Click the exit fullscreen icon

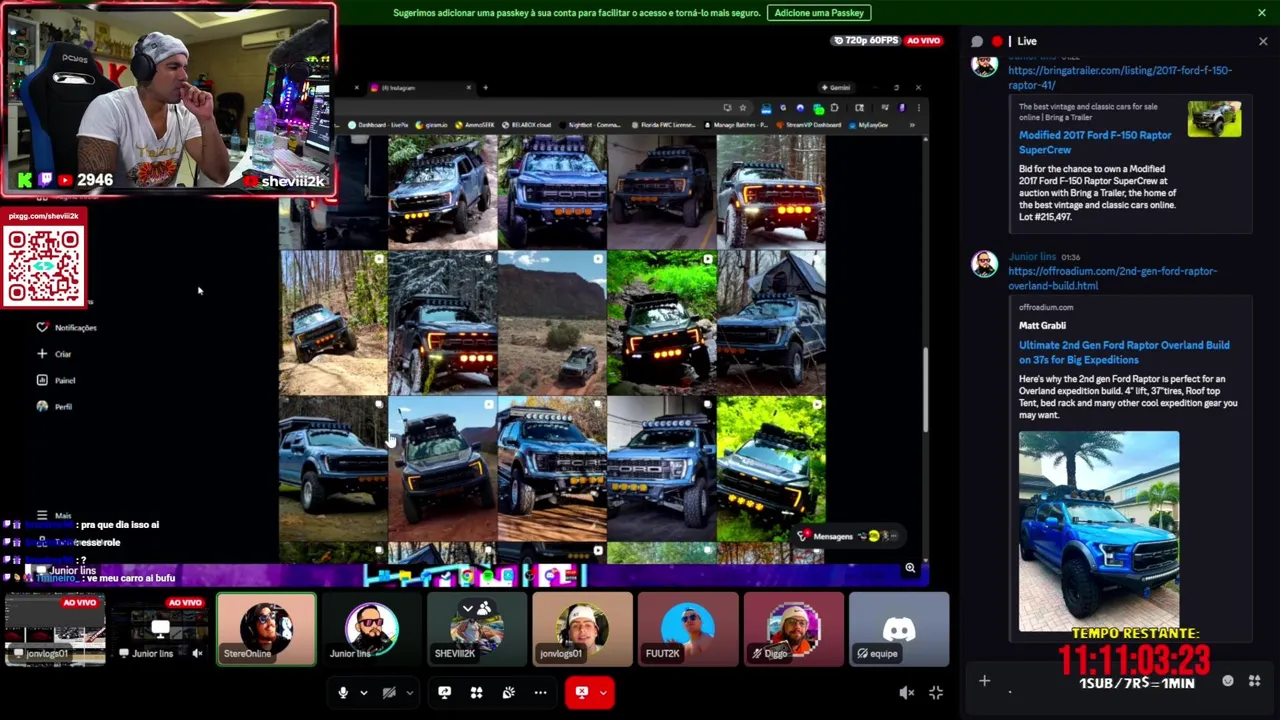(936, 692)
